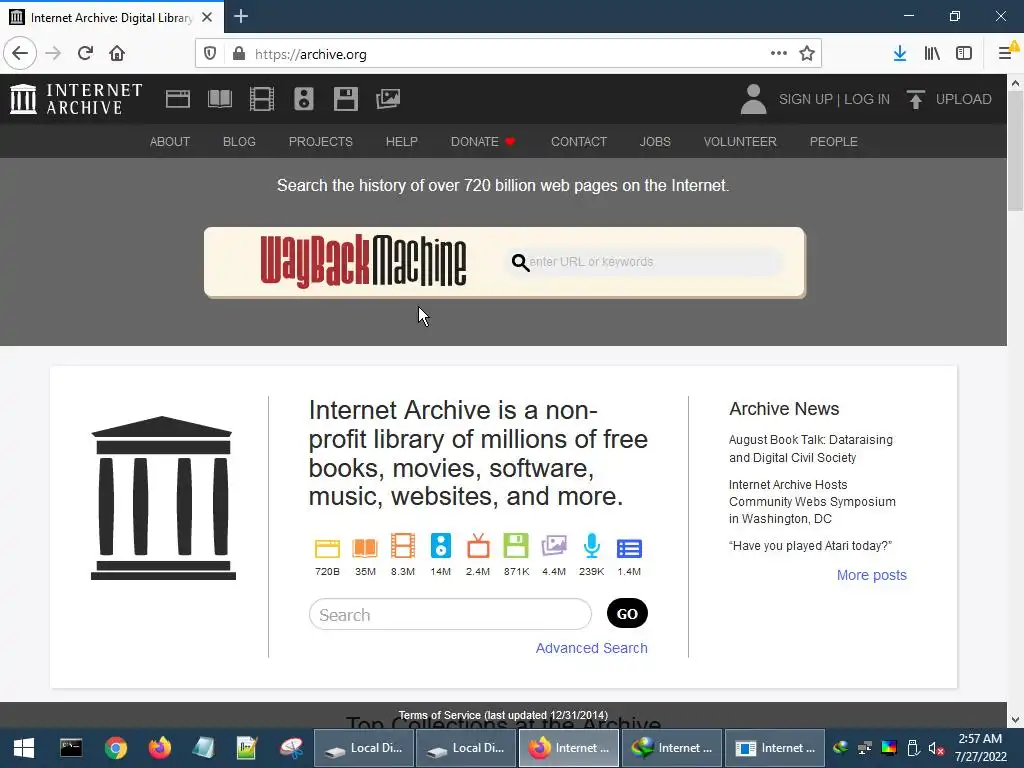Open the Software floppy icon in top bar
The width and height of the screenshot is (1024, 768).
(x=345, y=99)
